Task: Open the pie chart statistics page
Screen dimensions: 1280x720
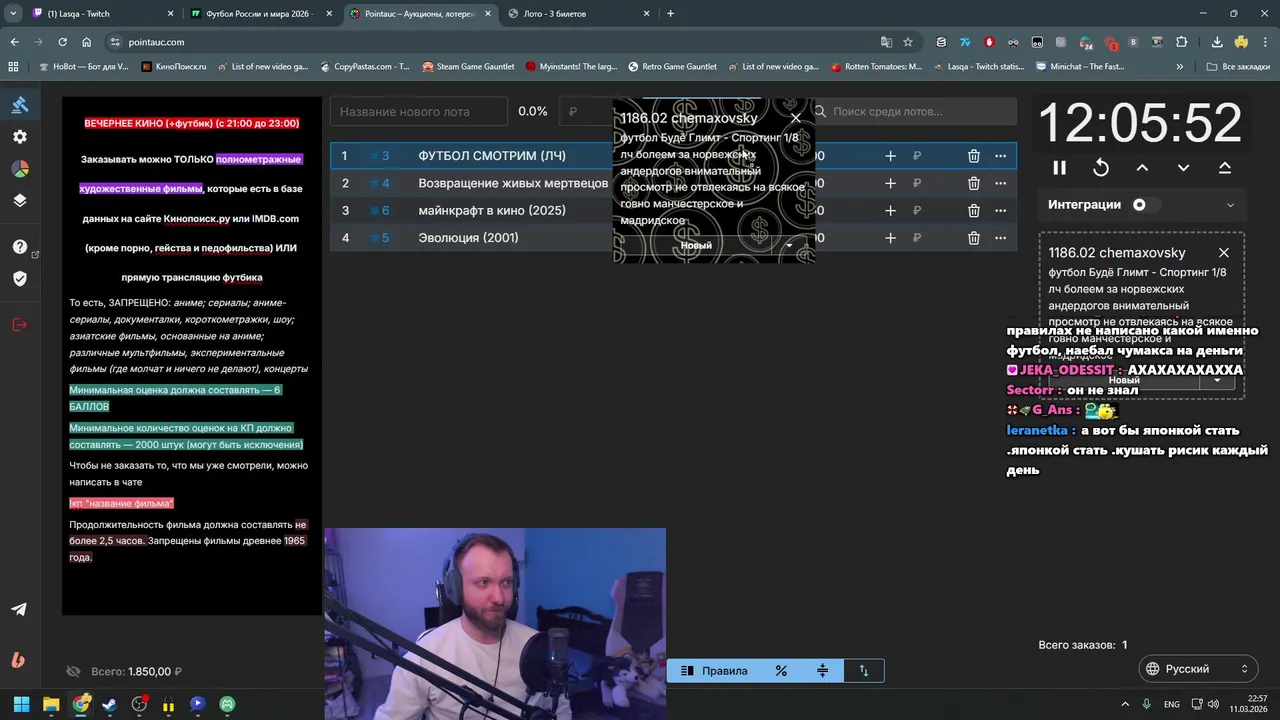Action: (x=19, y=168)
